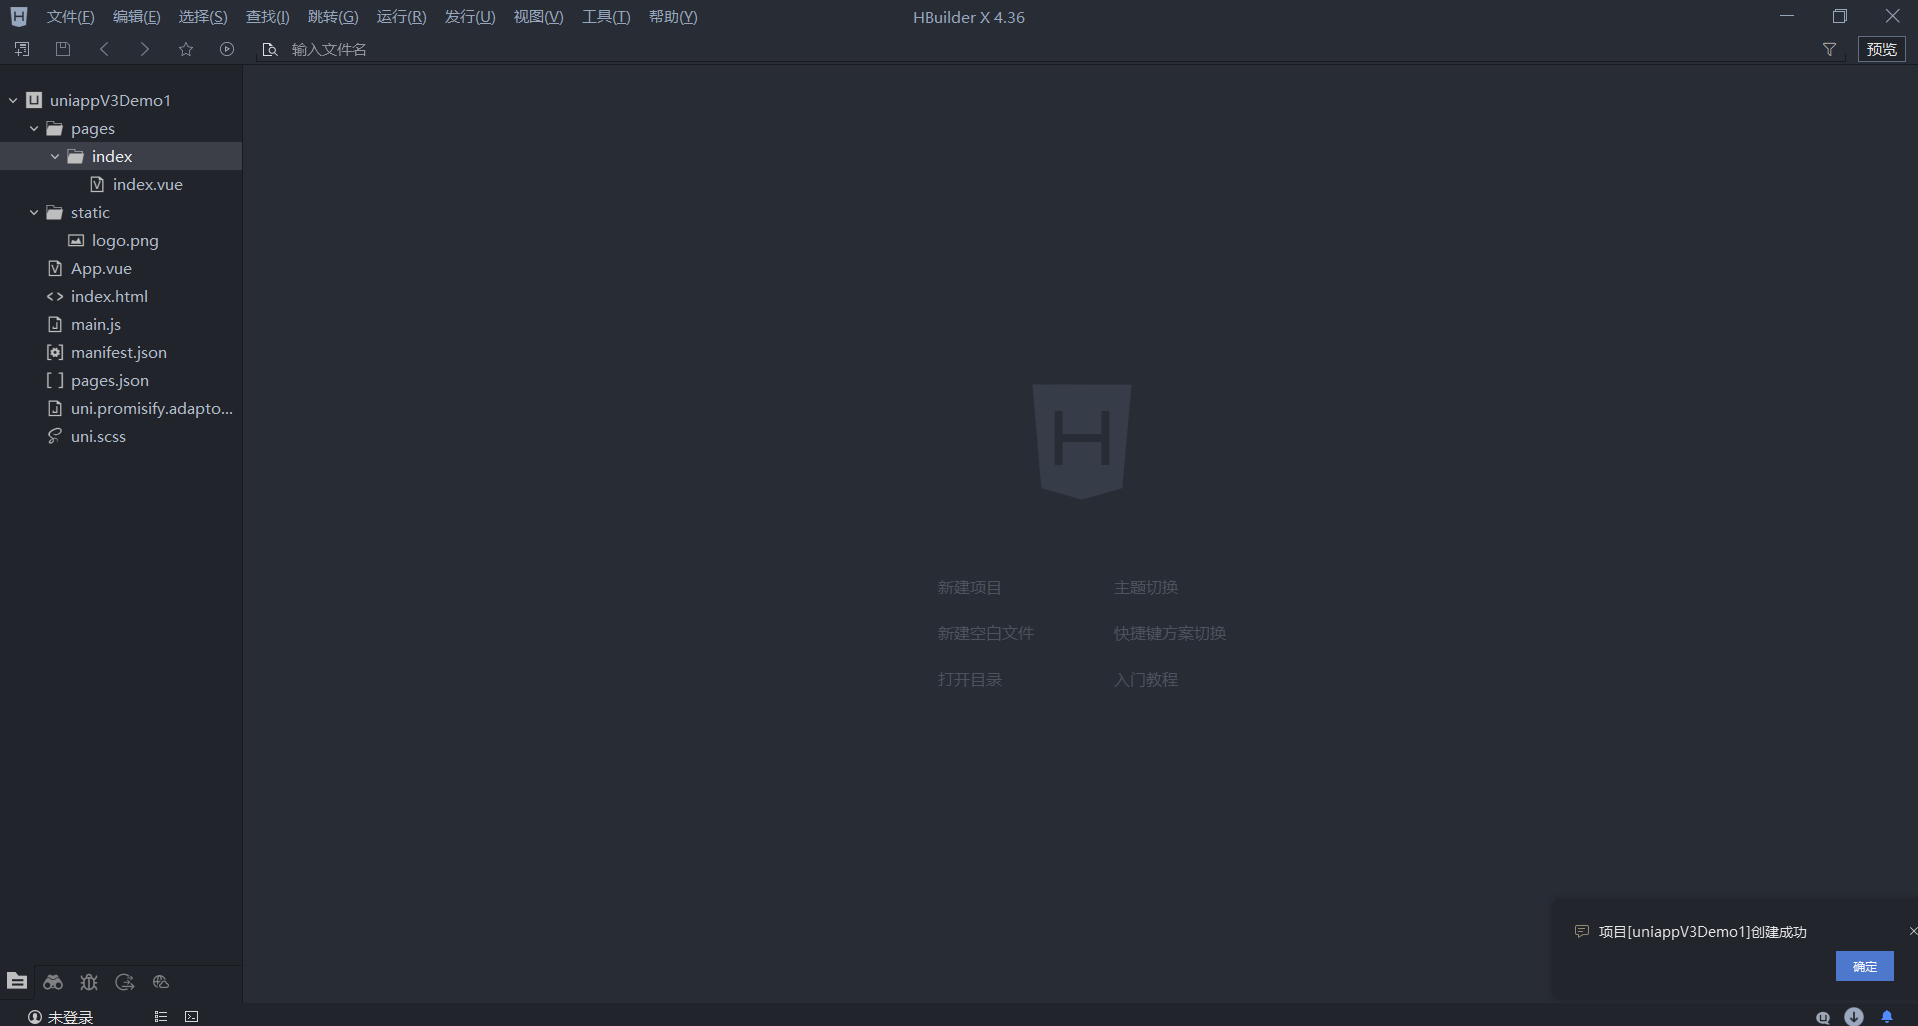
Task: Click the globe cloud icon in the sidebar bottom
Action: click(x=161, y=982)
